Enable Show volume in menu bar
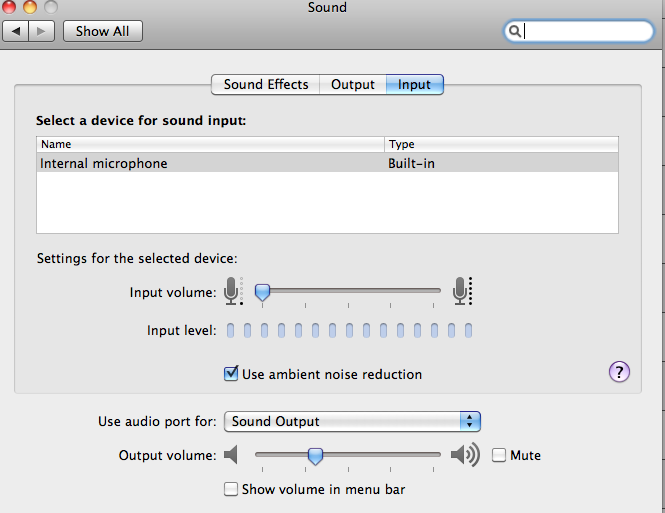 [231, 489]
